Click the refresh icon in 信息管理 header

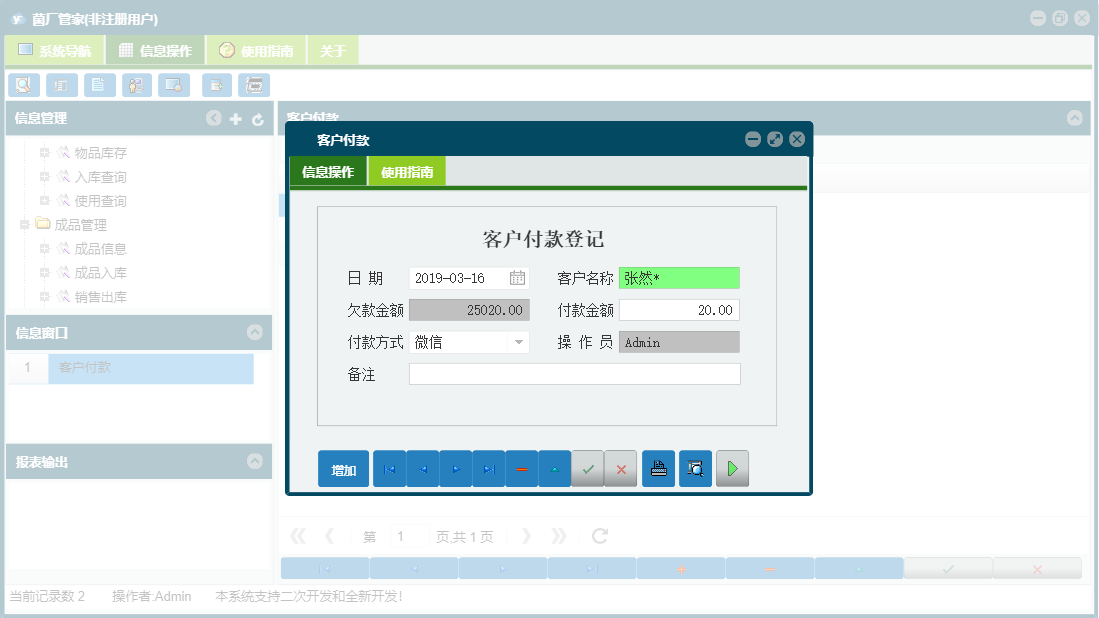pos(259,118)
